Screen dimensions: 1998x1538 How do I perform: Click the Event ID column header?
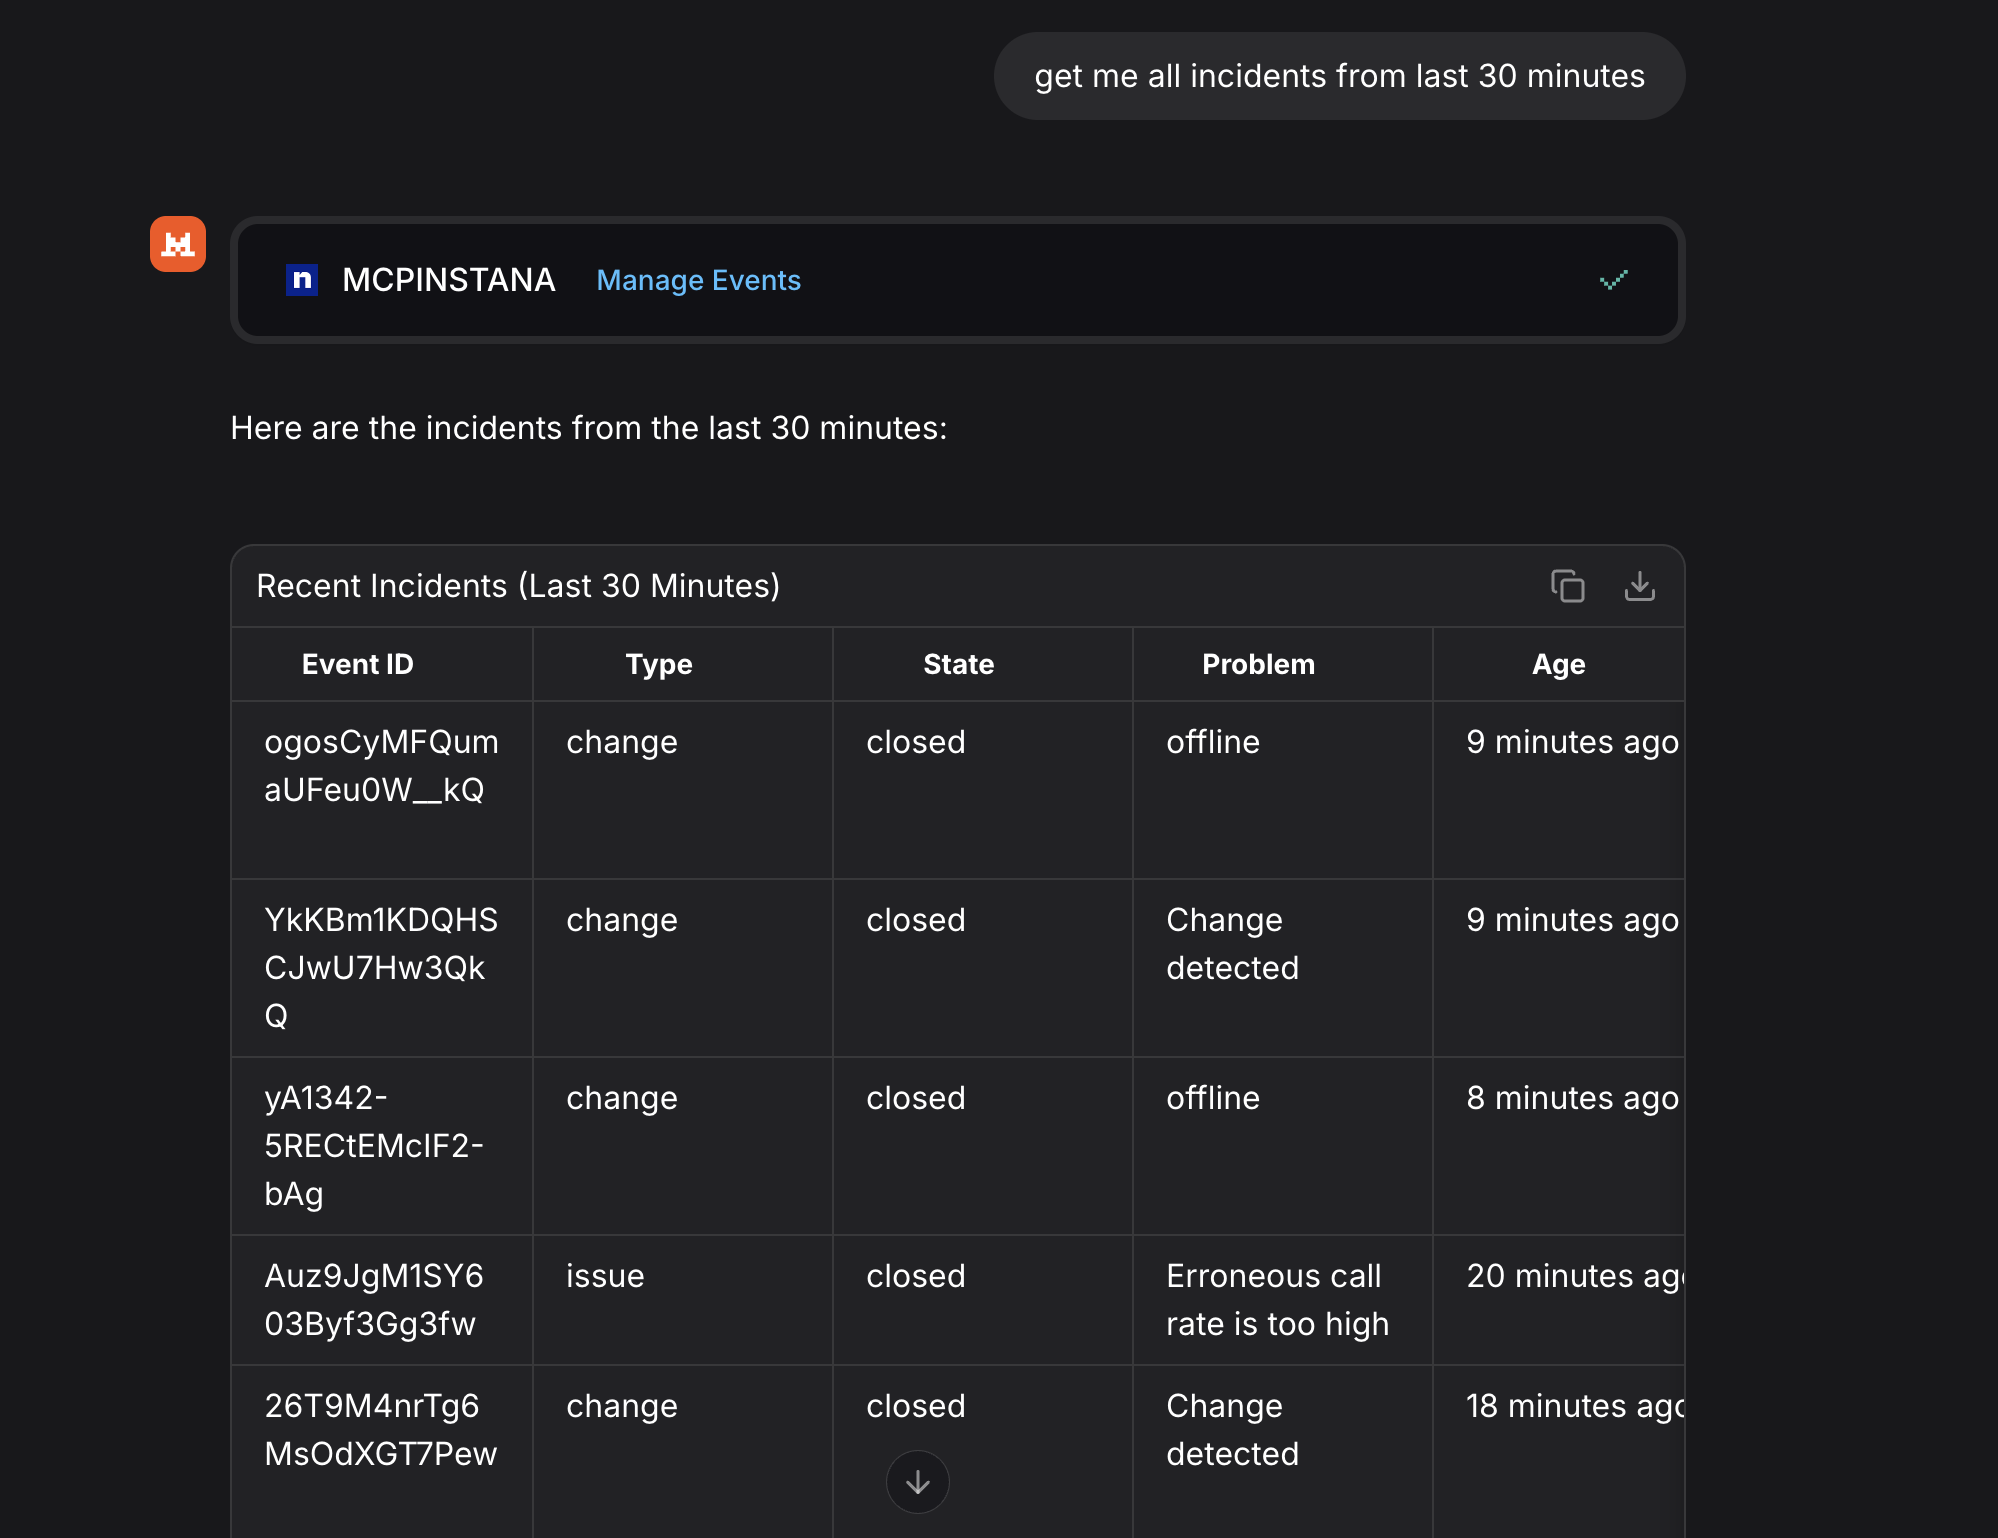tap(357, 664)
